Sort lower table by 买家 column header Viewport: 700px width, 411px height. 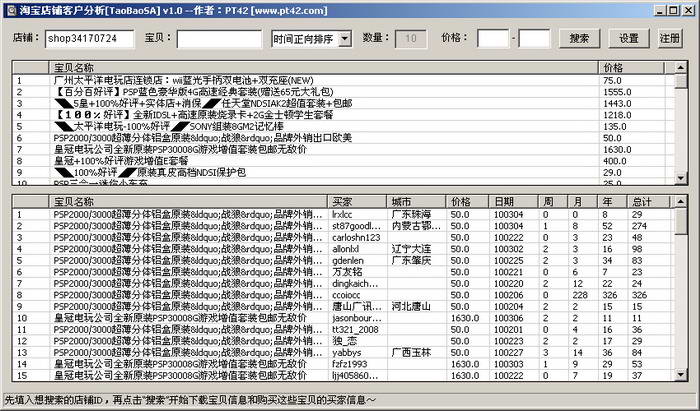[x=357, y=202]
